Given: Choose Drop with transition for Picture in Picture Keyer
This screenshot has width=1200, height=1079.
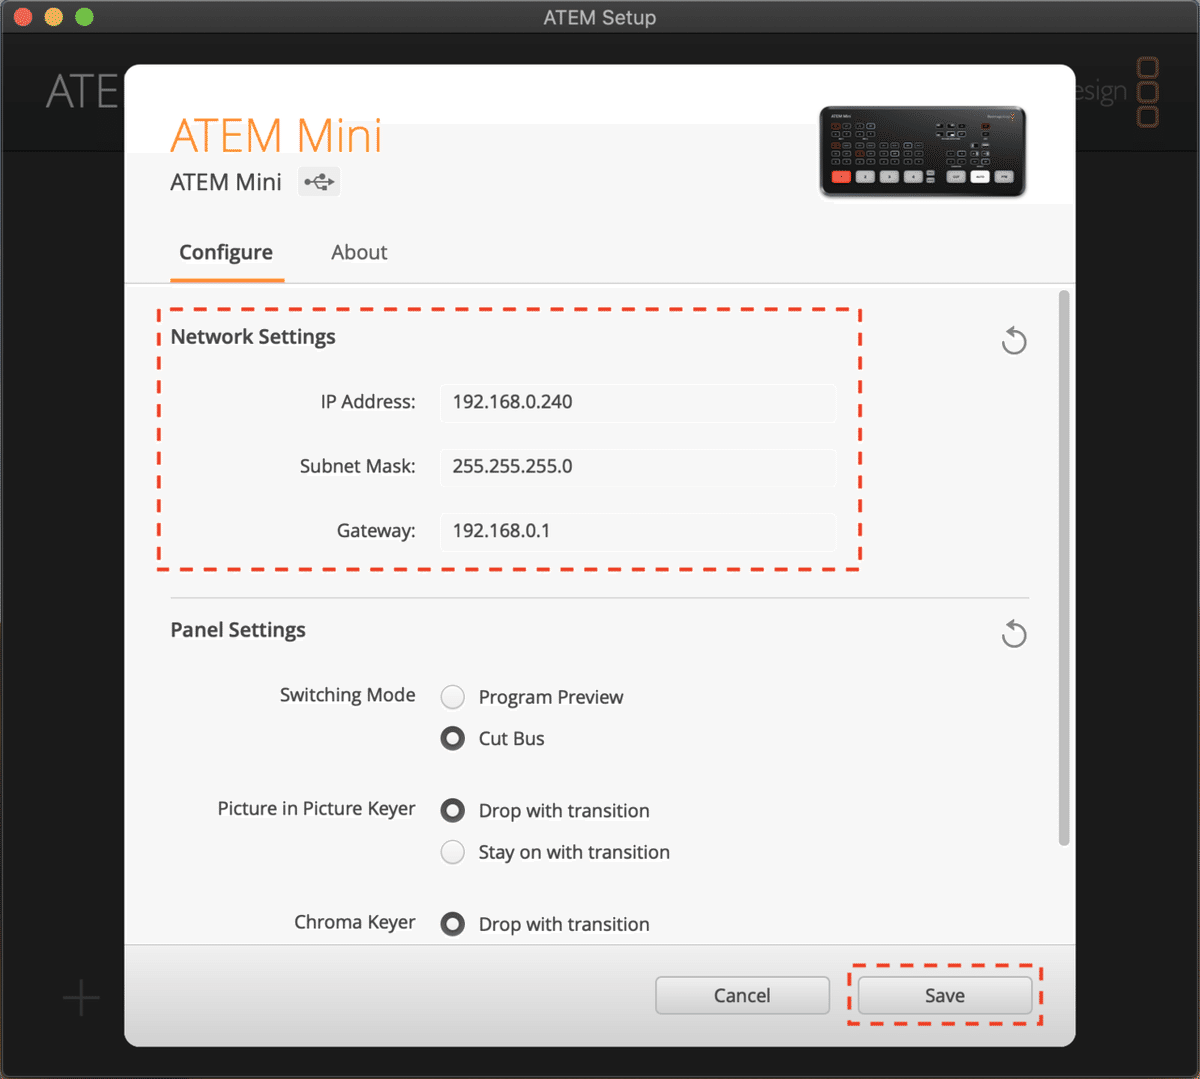Looking at the screenshot, I should pos(453,810).
